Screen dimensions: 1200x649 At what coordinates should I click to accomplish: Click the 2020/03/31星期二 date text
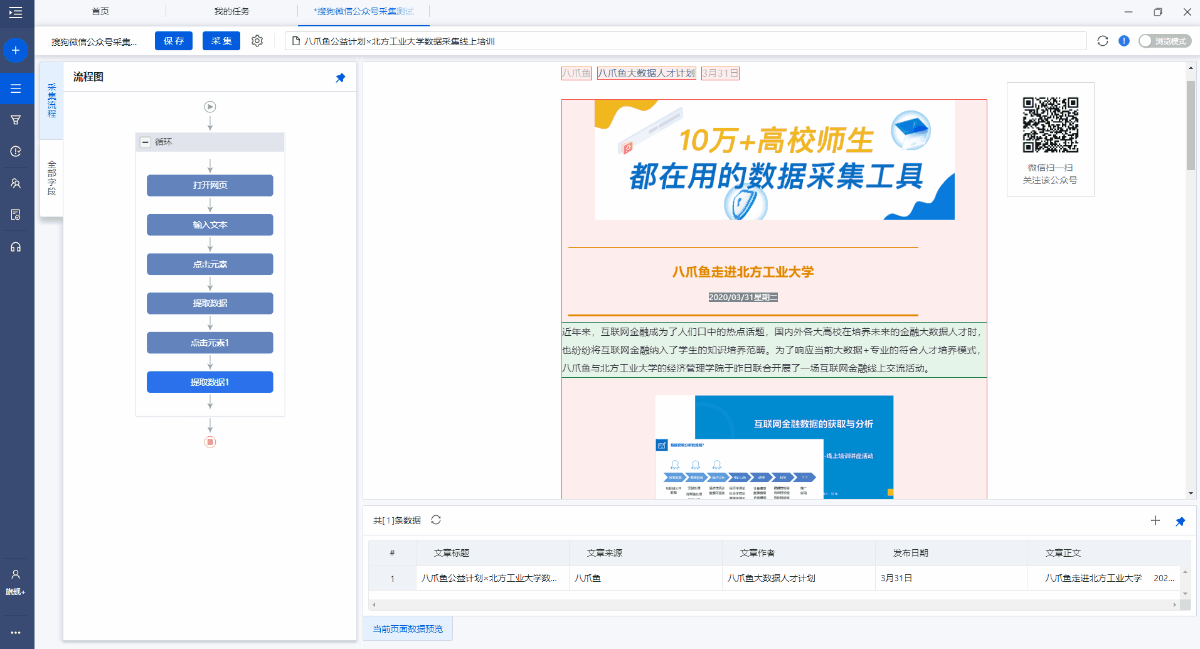pos(743,297)
